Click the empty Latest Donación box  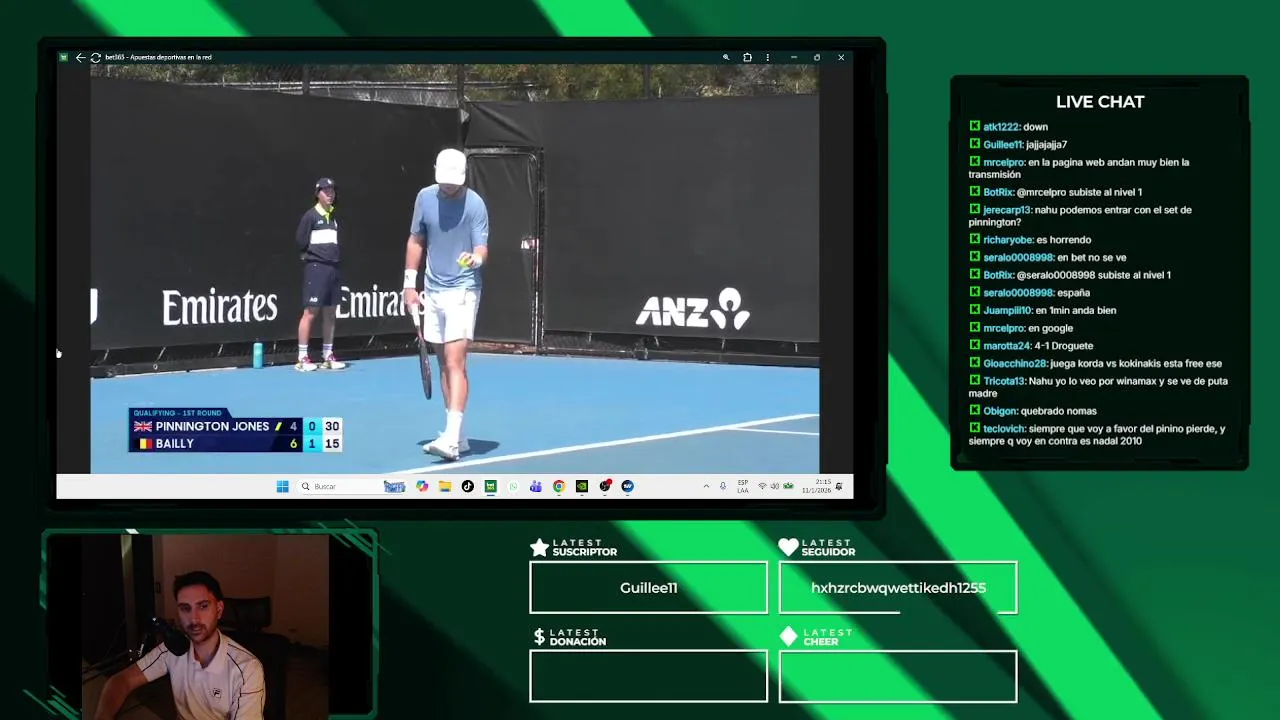point(648,676)
